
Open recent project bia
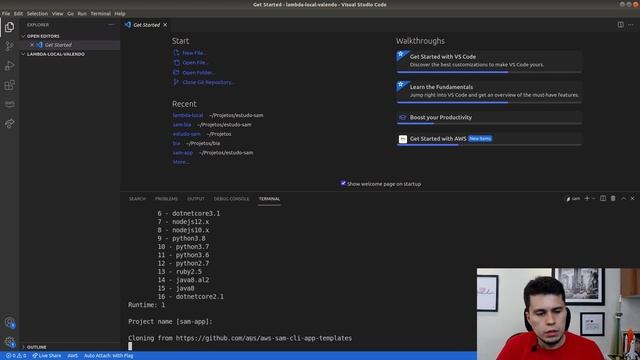click(176, 143)
